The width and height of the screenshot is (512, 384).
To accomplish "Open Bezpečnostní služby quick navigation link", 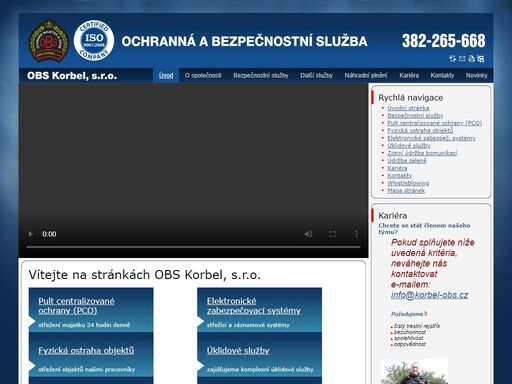I will tap(415, 116).
